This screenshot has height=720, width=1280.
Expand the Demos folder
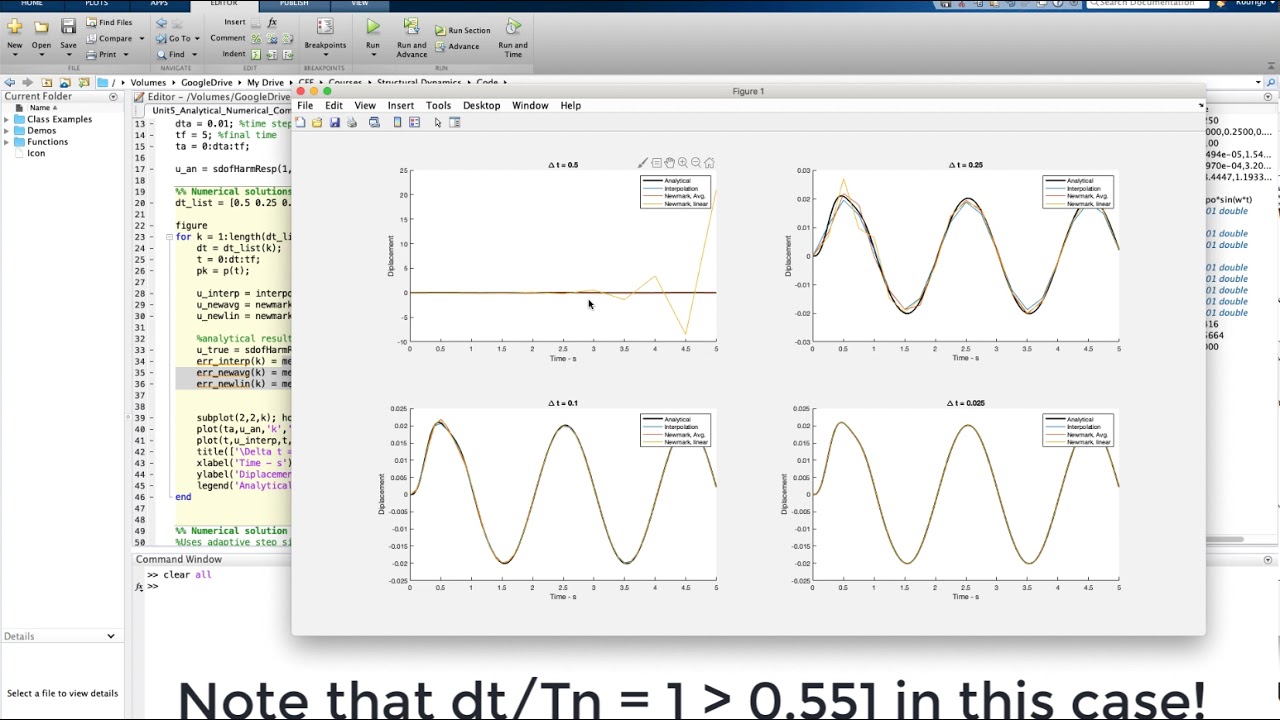pyautogui.click(x=6, y=131)
